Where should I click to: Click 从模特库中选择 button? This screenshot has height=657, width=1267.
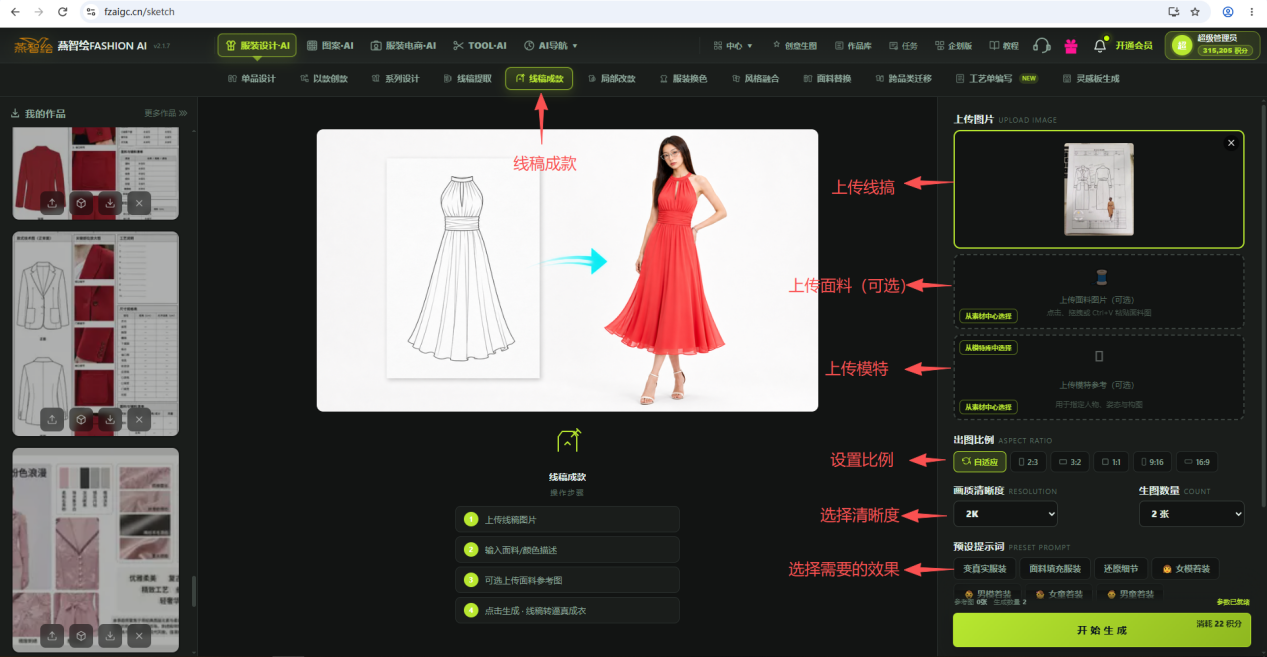pos(988,348)
